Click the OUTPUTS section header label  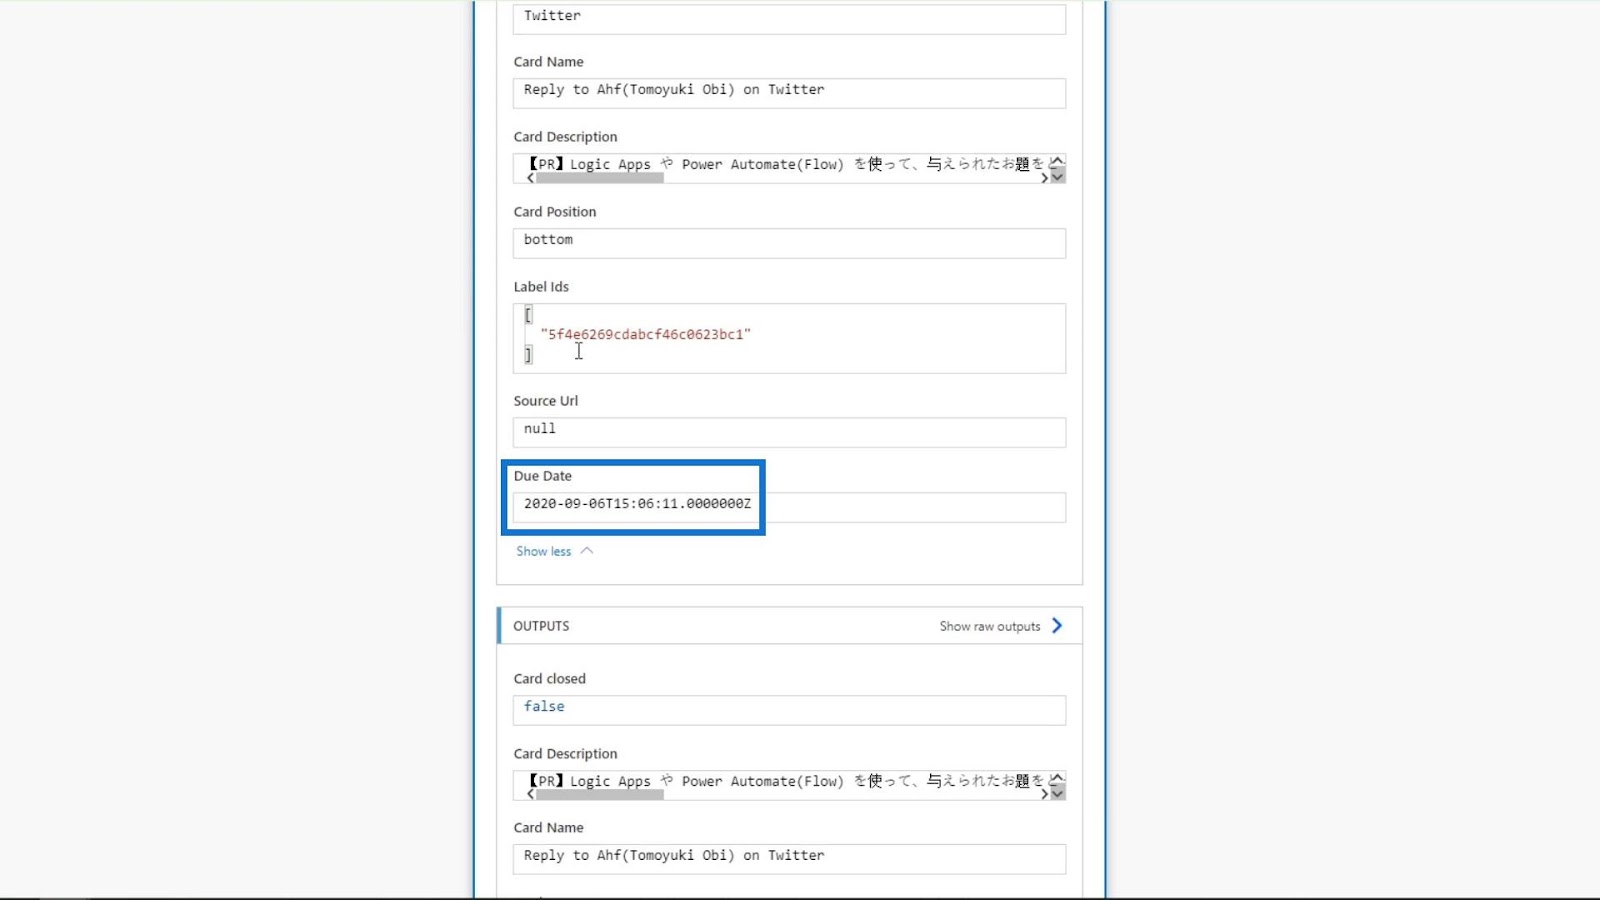541,626
